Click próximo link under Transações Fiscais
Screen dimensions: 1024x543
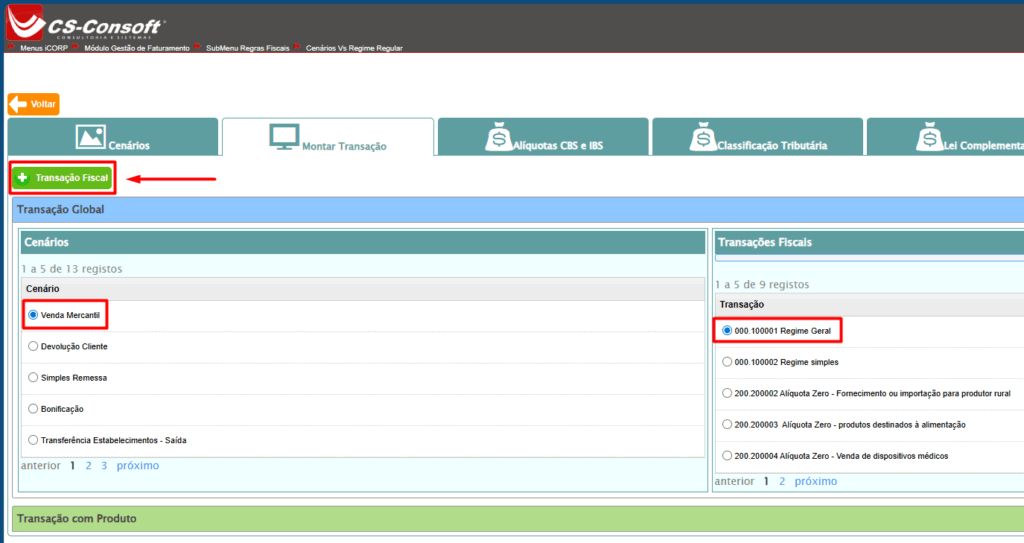(x=815, y=481)
